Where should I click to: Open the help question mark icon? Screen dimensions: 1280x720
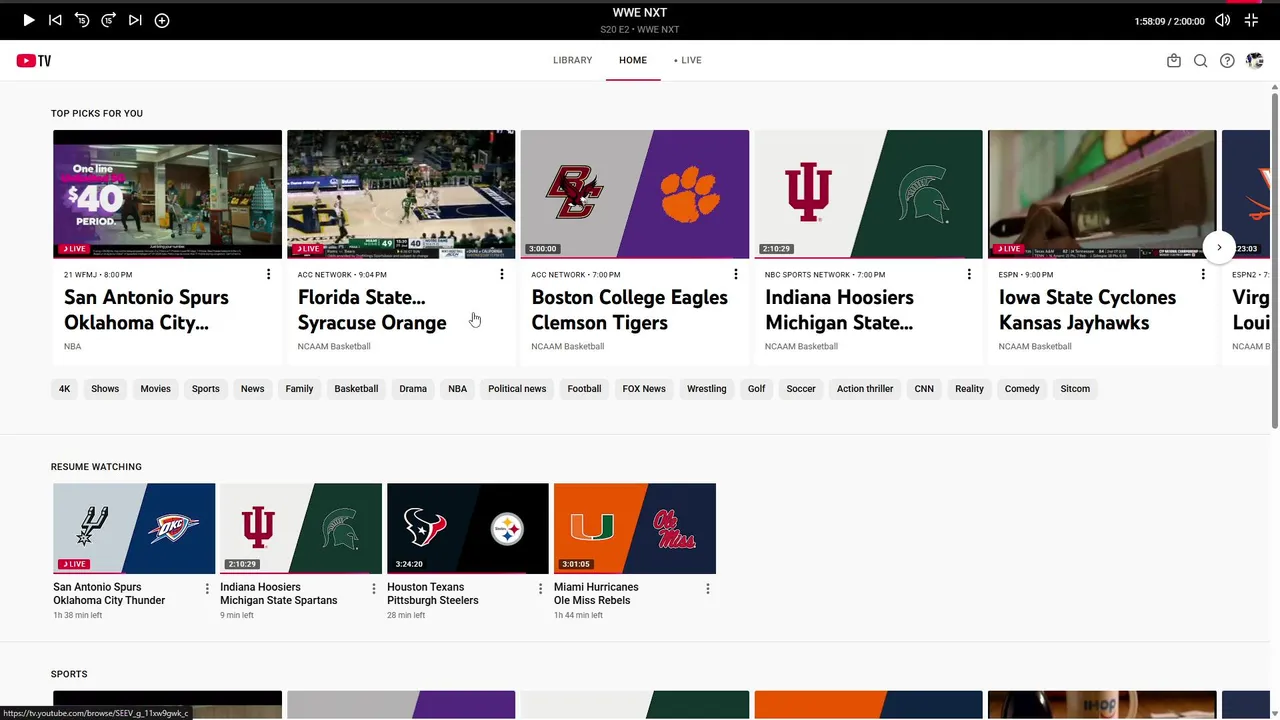[1227, 60]
